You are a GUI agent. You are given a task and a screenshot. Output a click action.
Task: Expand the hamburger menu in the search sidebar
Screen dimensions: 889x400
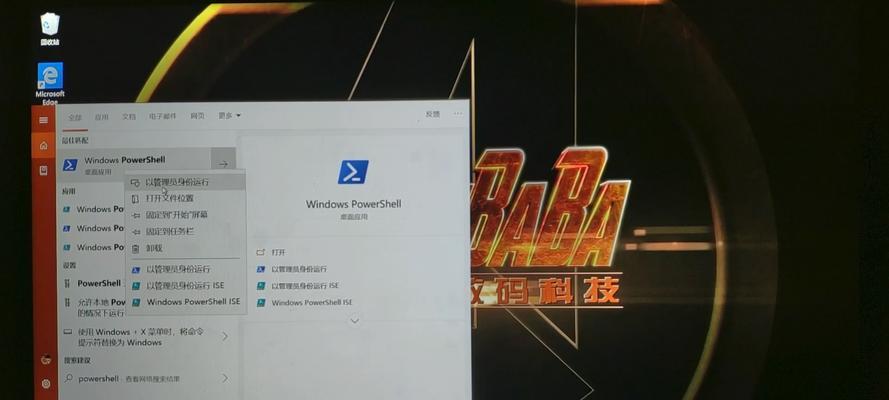(44, 120)
